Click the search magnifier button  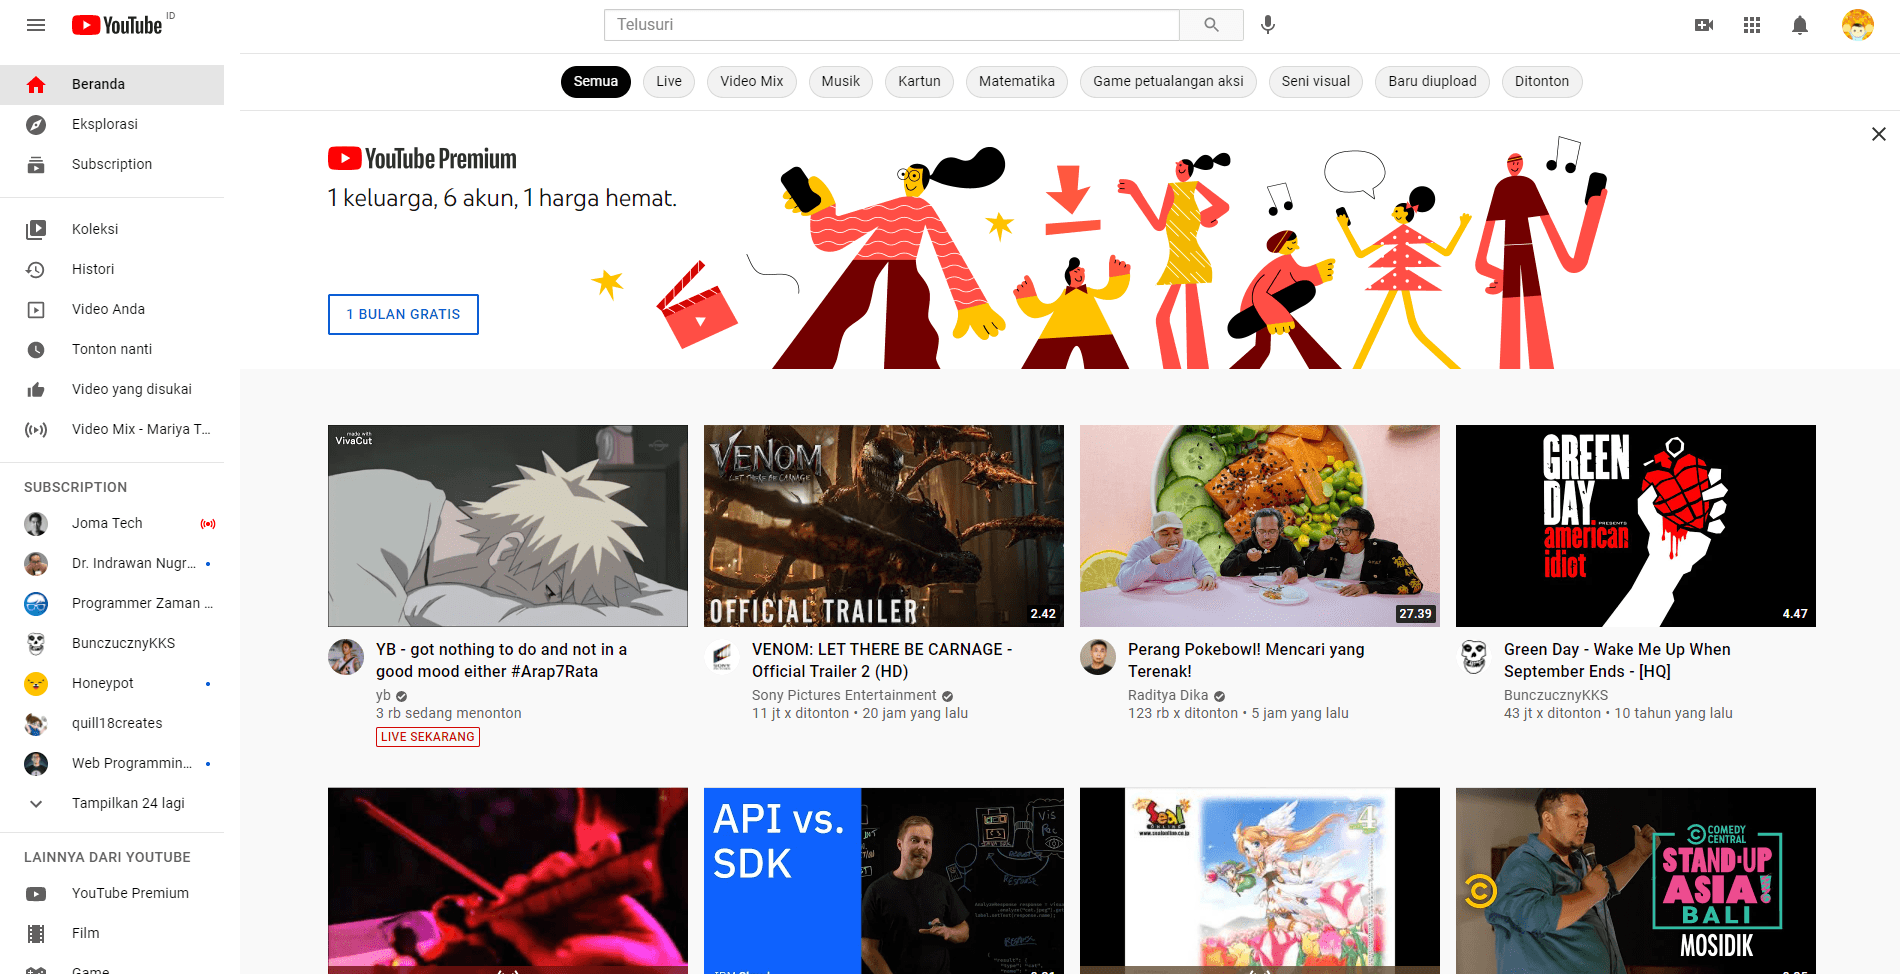click(1211, 25)
